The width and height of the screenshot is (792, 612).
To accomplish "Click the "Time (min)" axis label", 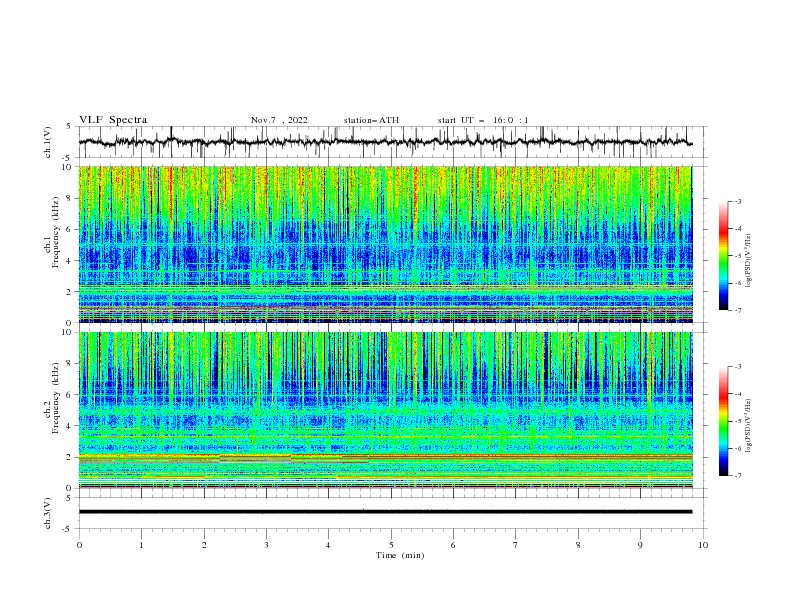I will tap(400, 555).
